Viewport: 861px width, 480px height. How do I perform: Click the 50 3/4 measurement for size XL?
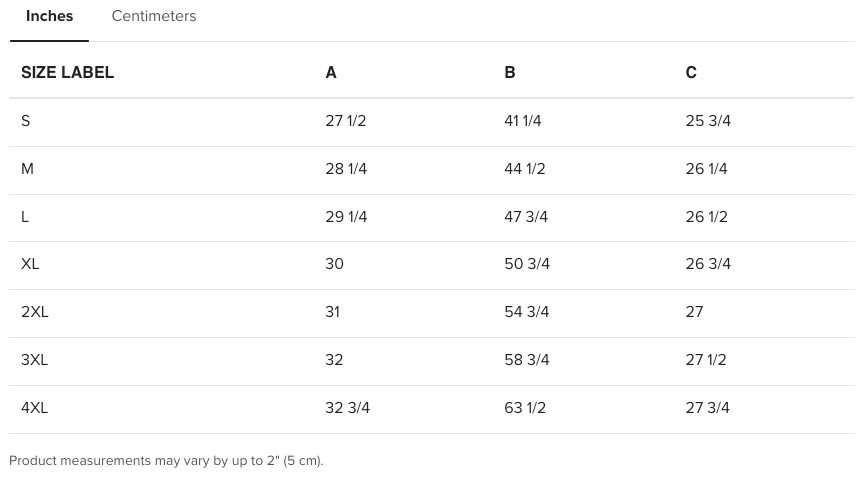(527, 264)
